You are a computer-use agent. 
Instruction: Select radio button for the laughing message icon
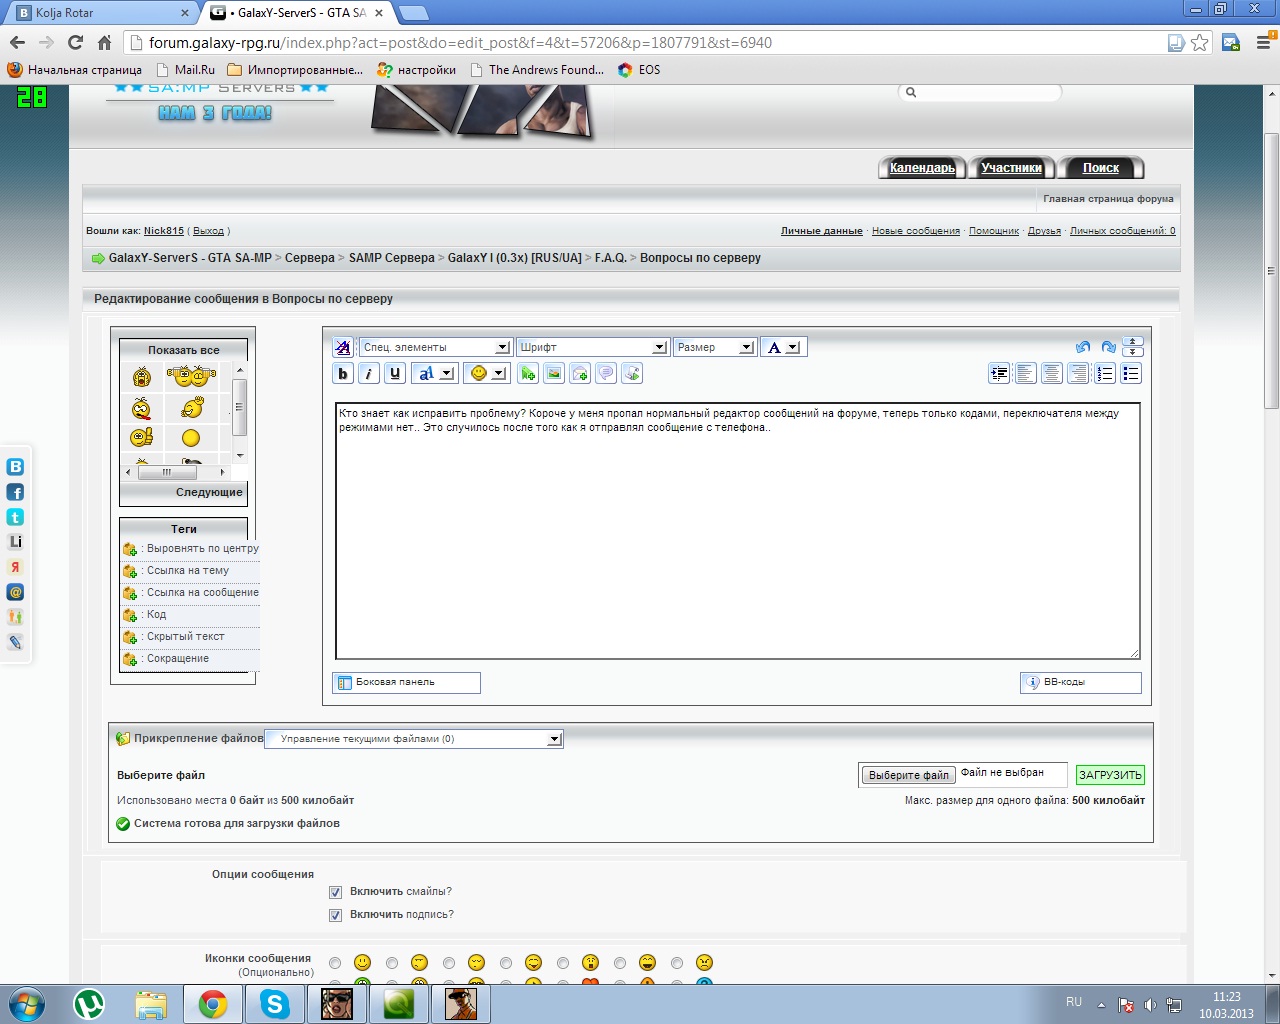pos(620,963)
